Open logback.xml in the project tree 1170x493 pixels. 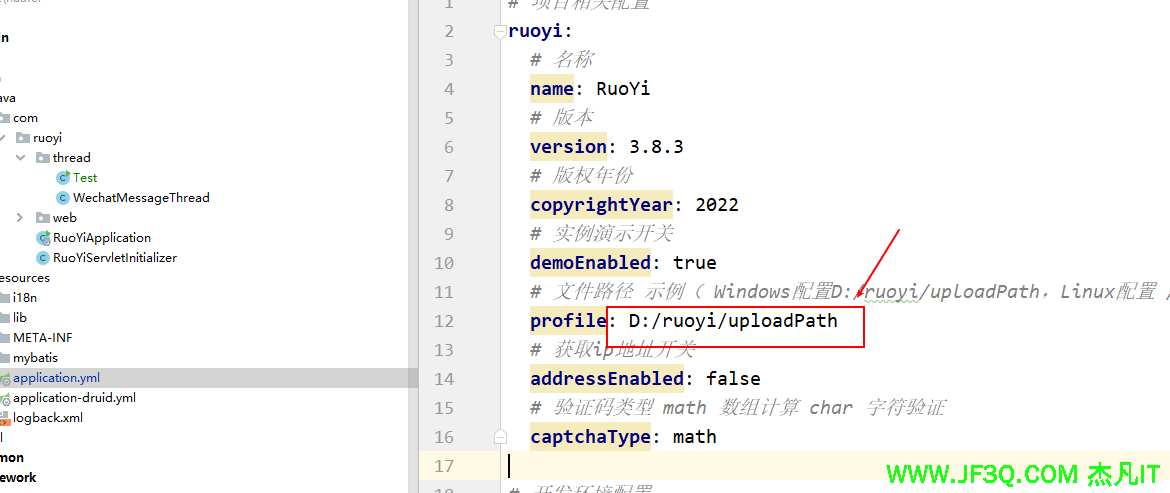click(47, 418)
